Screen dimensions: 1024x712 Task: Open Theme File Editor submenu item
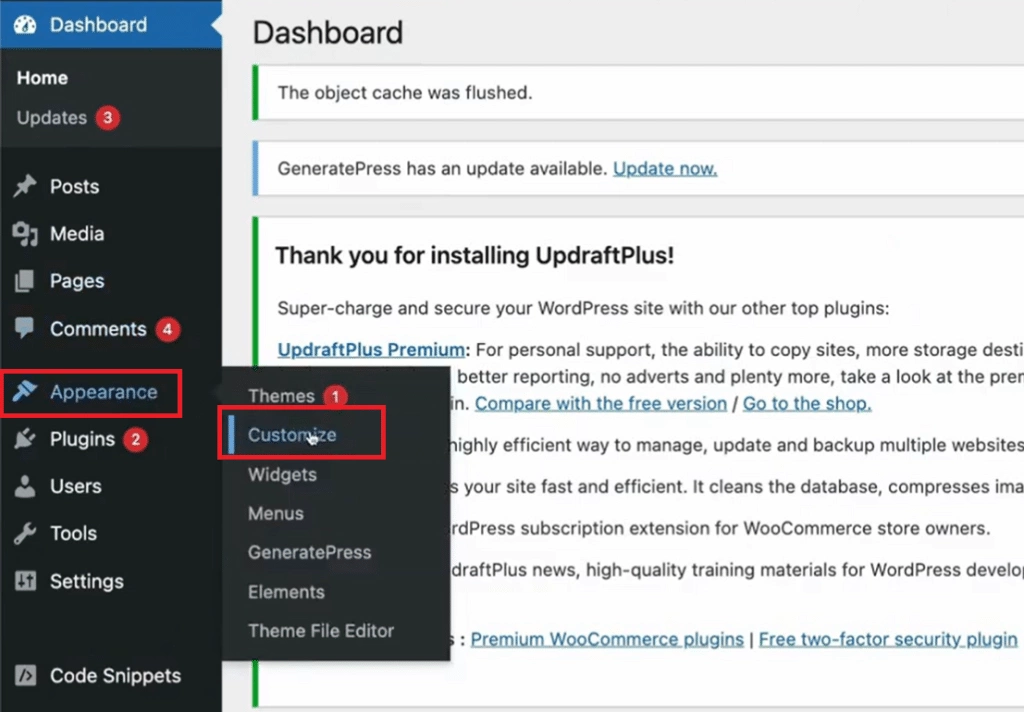[x=321, y=631]
